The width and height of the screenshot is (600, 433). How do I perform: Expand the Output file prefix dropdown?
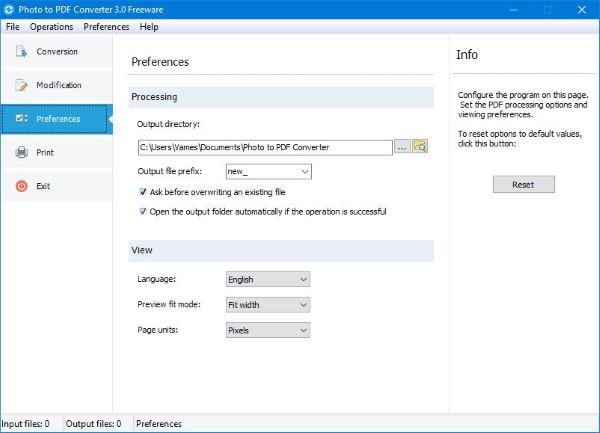click(305, 171)
